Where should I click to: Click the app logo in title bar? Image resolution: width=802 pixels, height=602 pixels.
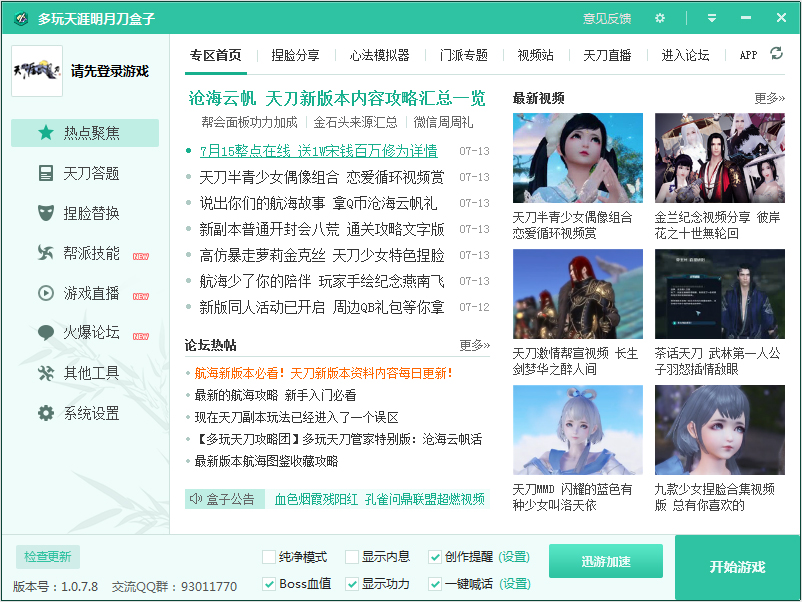click(20, 19)
